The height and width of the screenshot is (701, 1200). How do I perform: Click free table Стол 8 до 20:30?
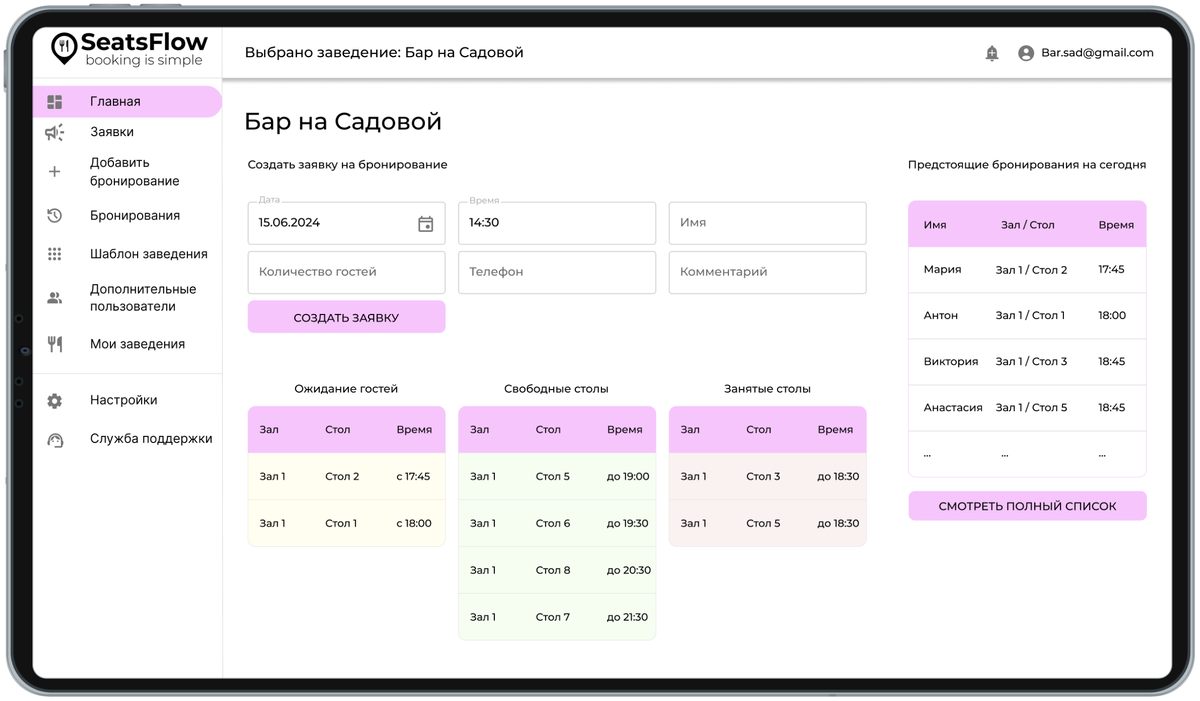pos(557,570)
